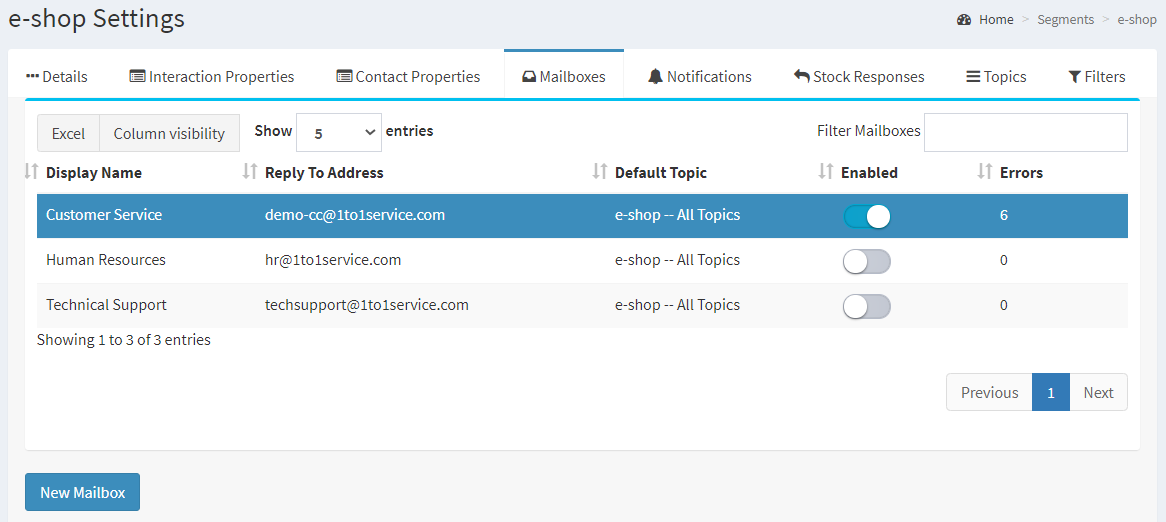Image resolution: width=1166 pixels, height=522 pixels.
Task: Sort by Display Name arrows icon
Action: coord(30,172)
